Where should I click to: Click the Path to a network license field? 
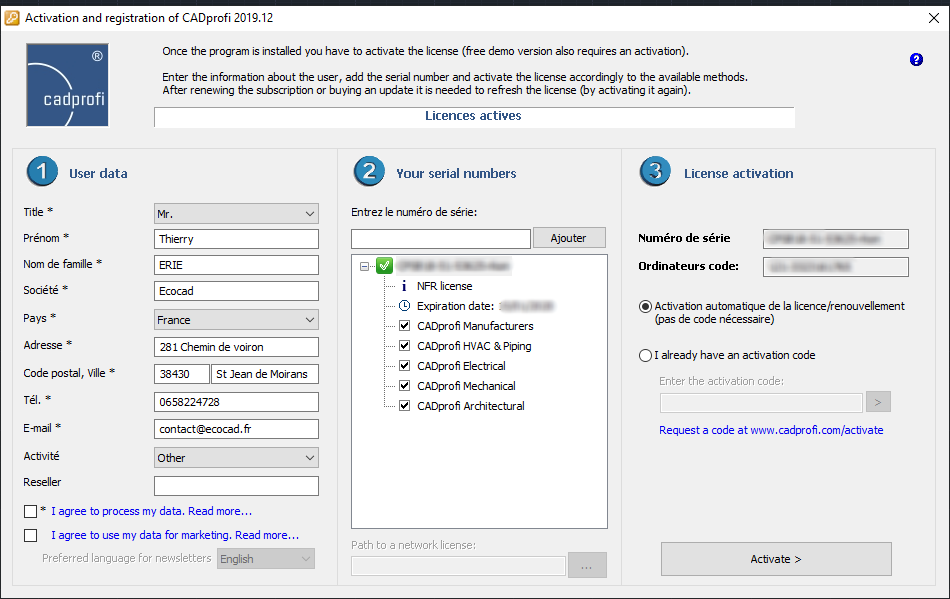tap(459, 566)
